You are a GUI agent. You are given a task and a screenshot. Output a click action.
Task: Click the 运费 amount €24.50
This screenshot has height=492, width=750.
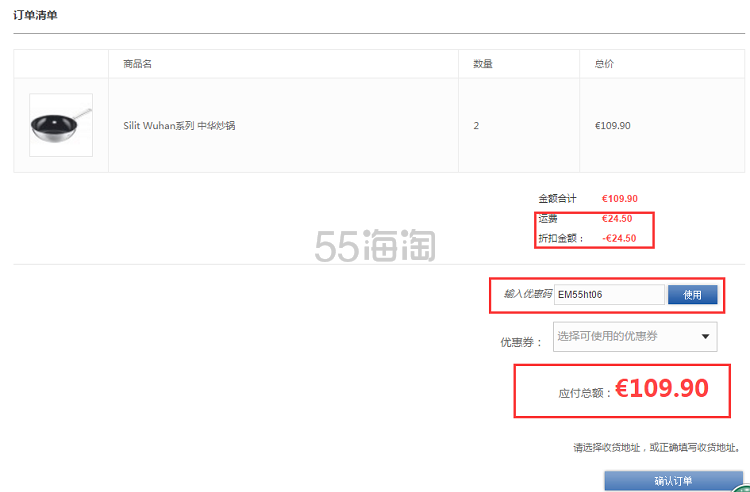617,219
